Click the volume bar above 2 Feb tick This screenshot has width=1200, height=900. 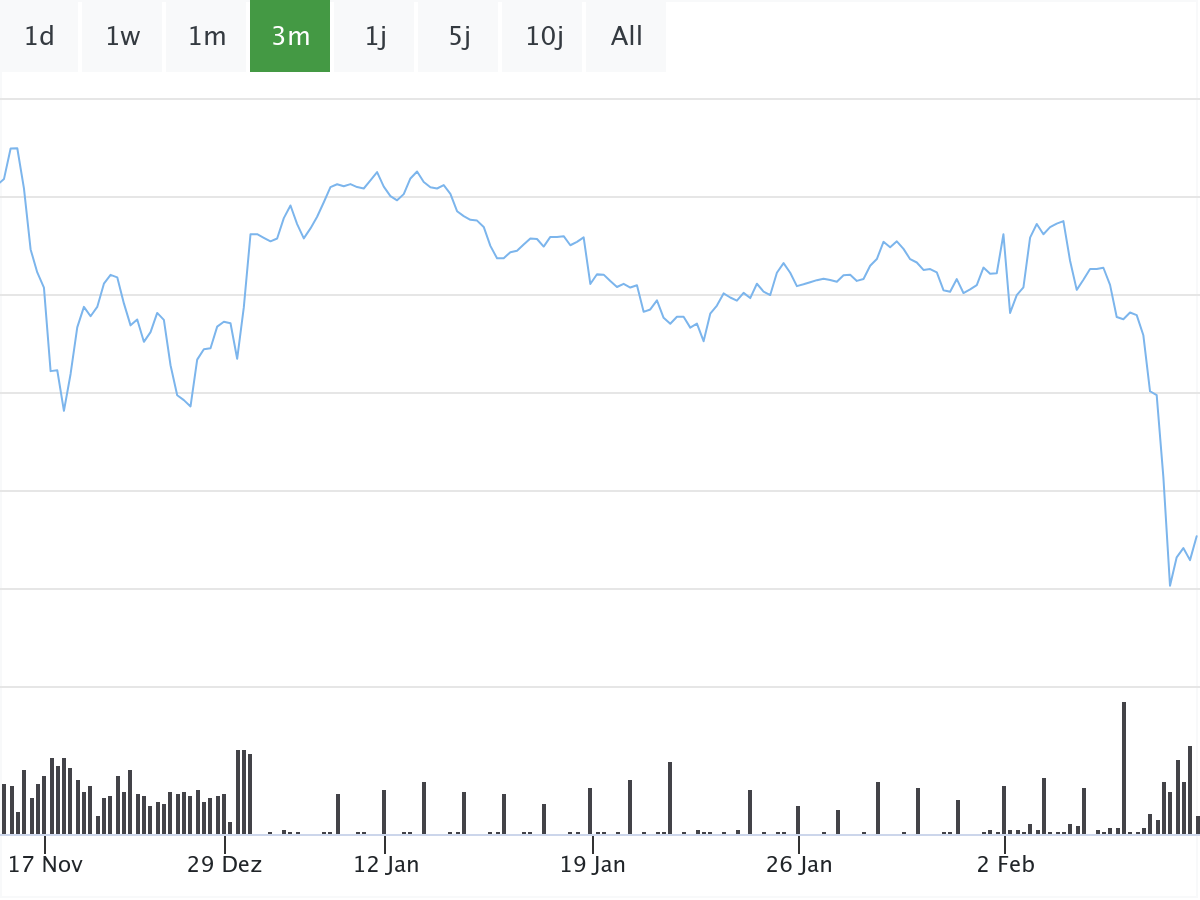click(1004, 810)
